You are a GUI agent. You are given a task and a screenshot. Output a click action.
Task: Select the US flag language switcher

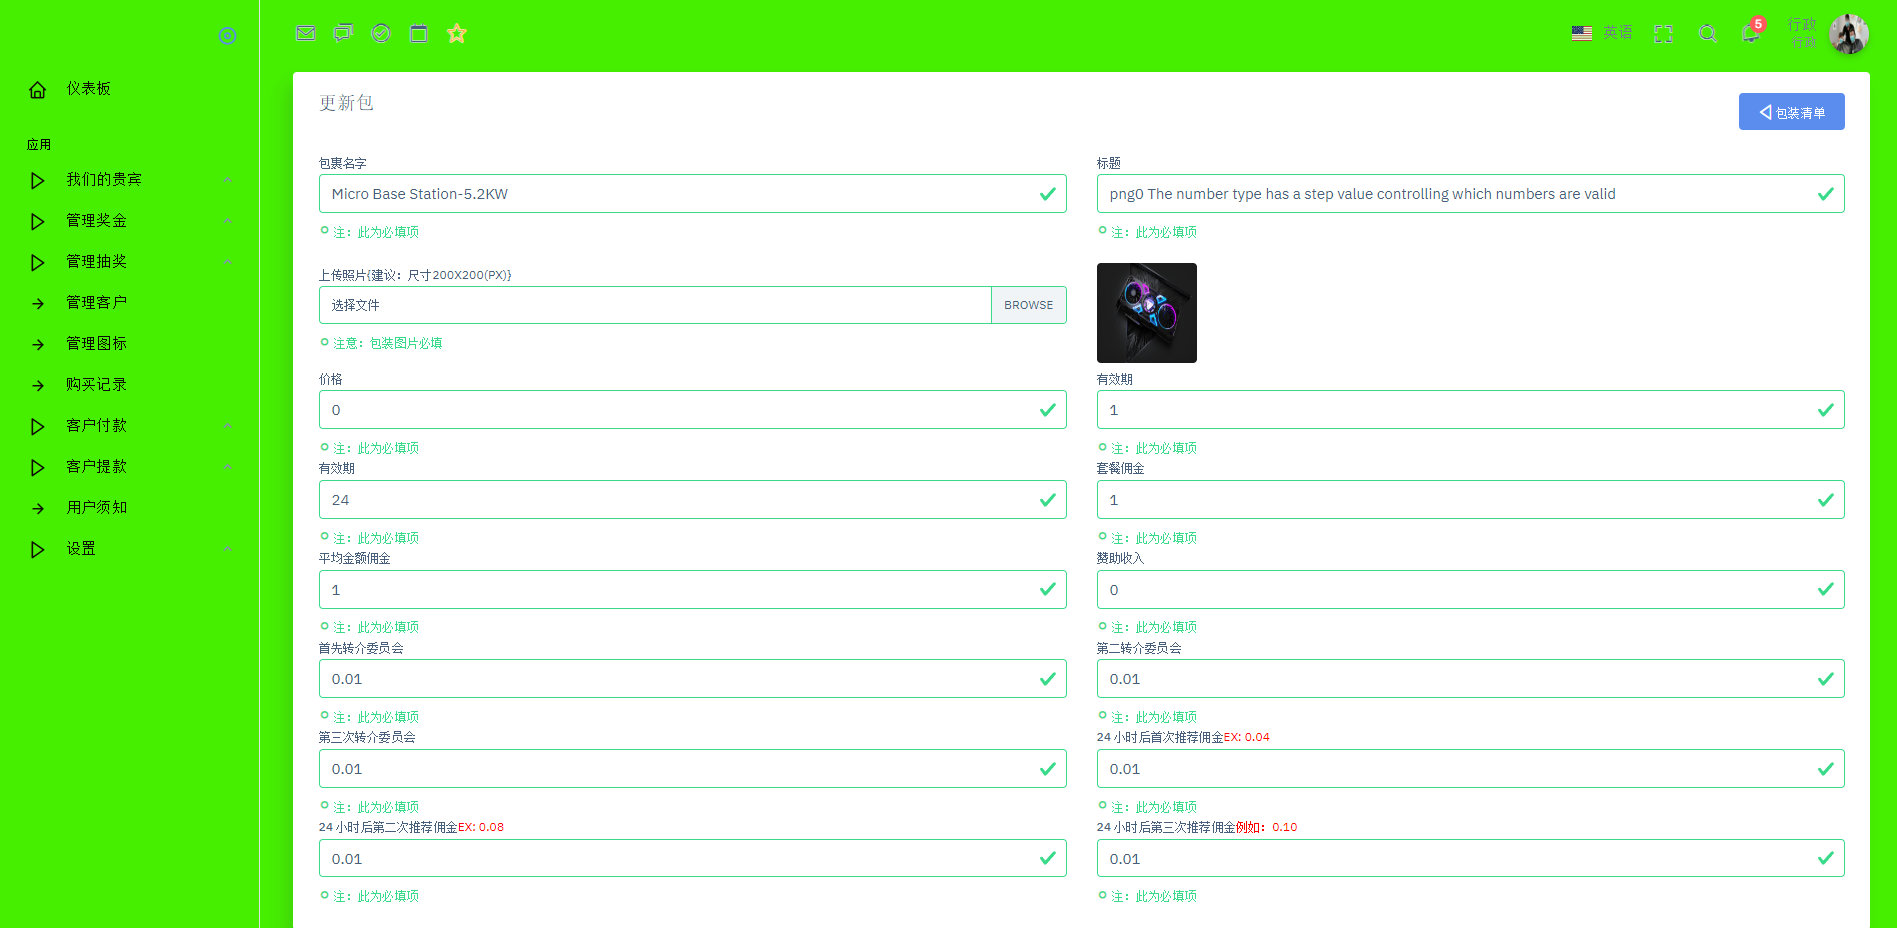pyautogui.click(x=1582, y=33)
